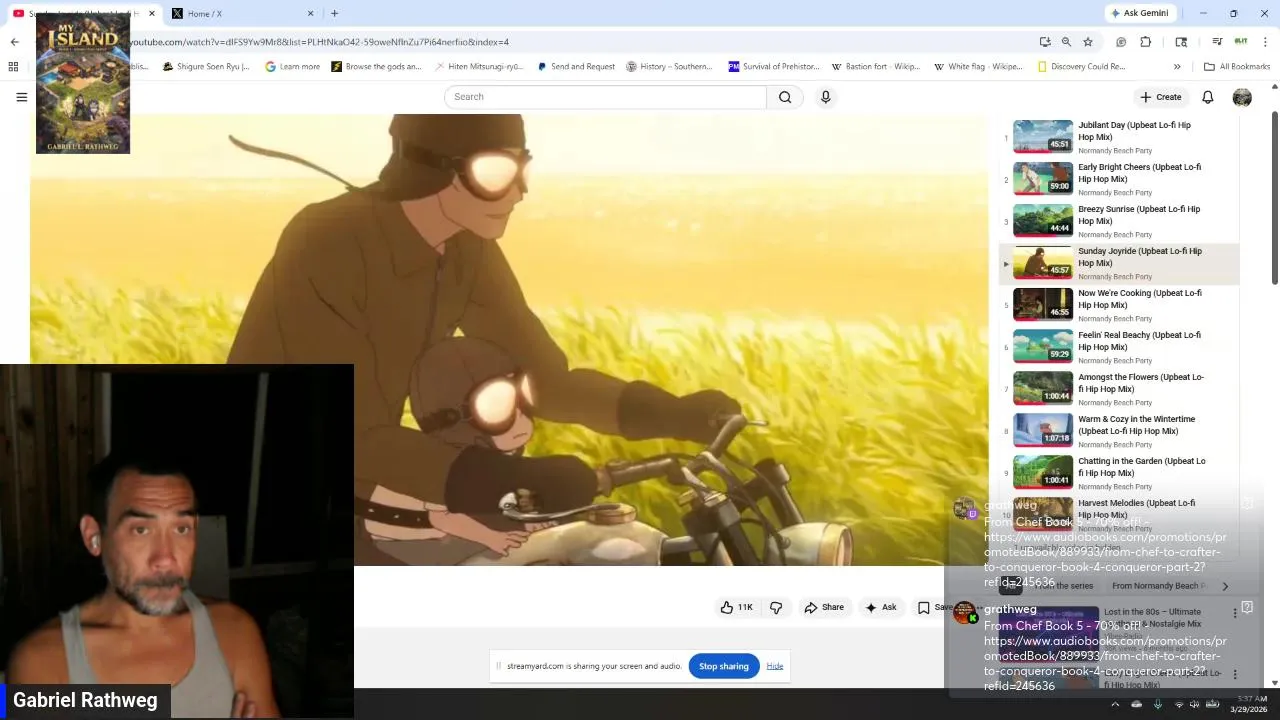Open the Bastion fort Wikipedia bookmark

tap(876, 67)
